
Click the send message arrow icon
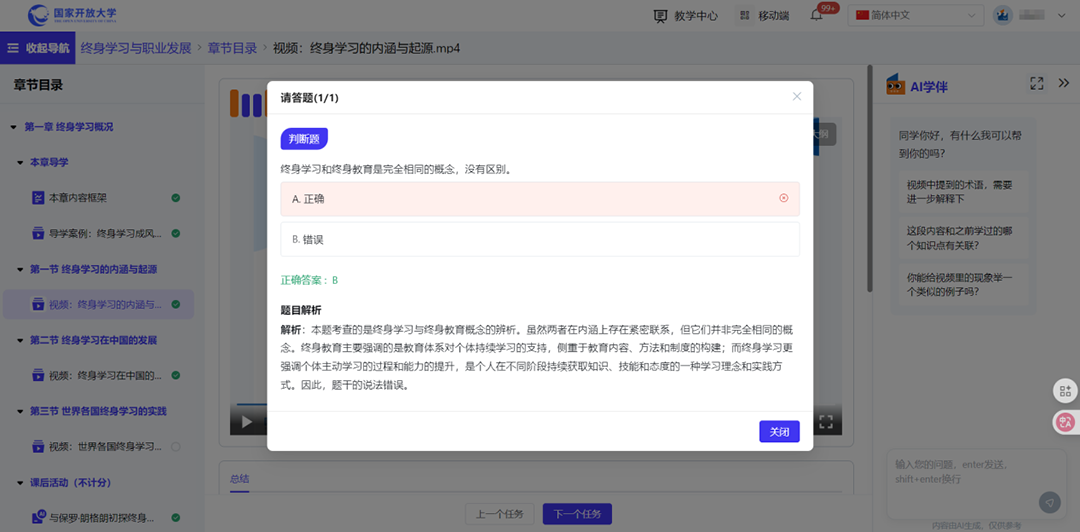tap(1050, 502)
